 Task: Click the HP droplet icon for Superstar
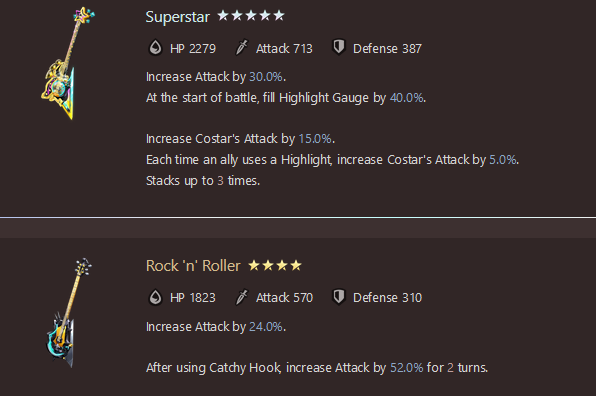(x=155, y=48)
